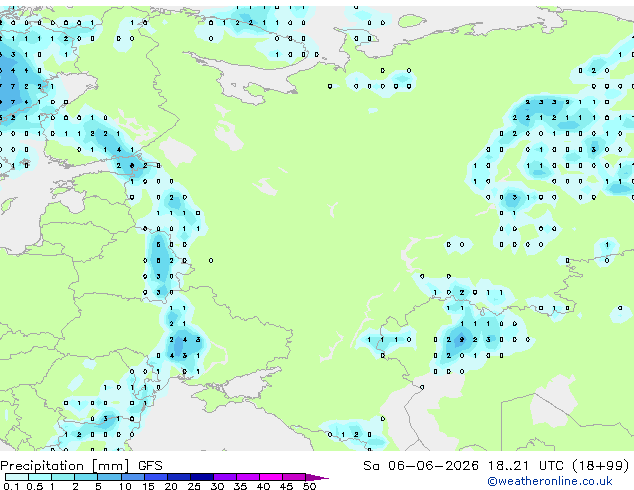Screen dimensions: 634x490
Task: Pick the above-50 mm arrow legend tip
Action: point(317,477)
